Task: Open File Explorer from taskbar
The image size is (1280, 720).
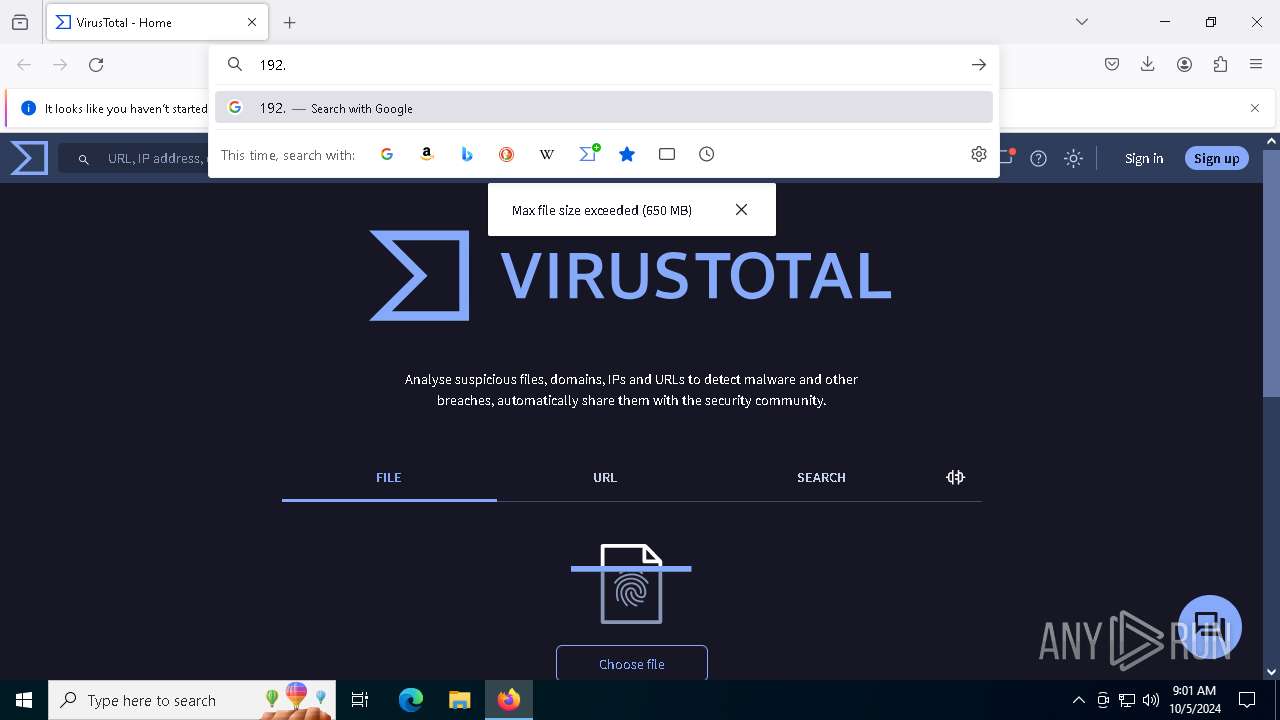Action: (459, 700)
